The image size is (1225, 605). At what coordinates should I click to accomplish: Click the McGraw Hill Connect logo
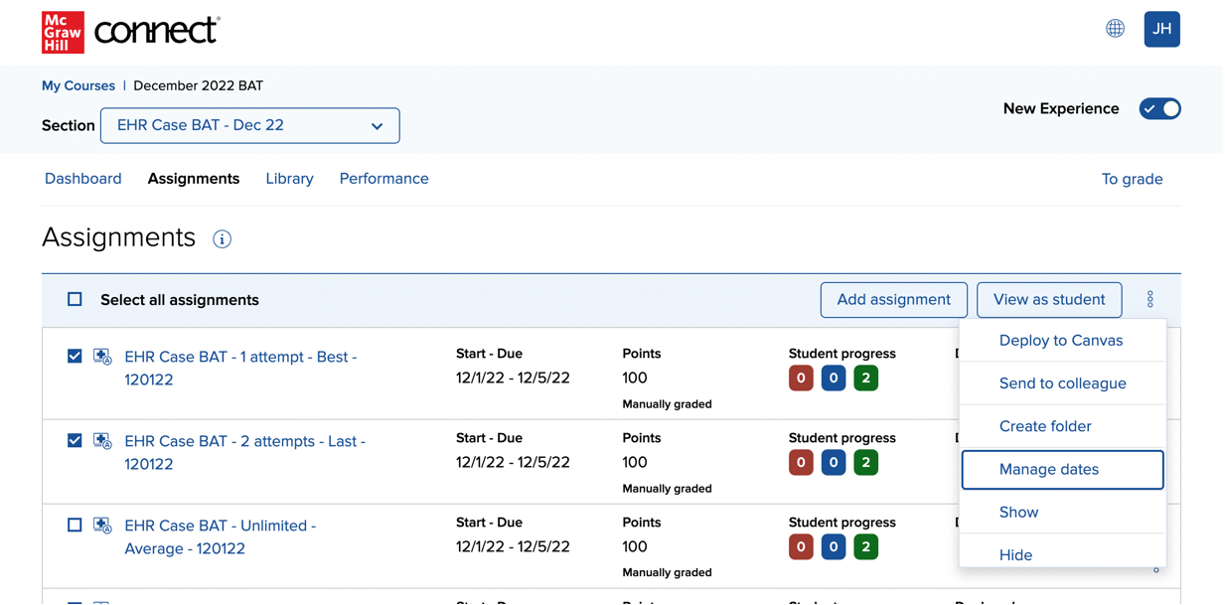[x=131, y=32]
